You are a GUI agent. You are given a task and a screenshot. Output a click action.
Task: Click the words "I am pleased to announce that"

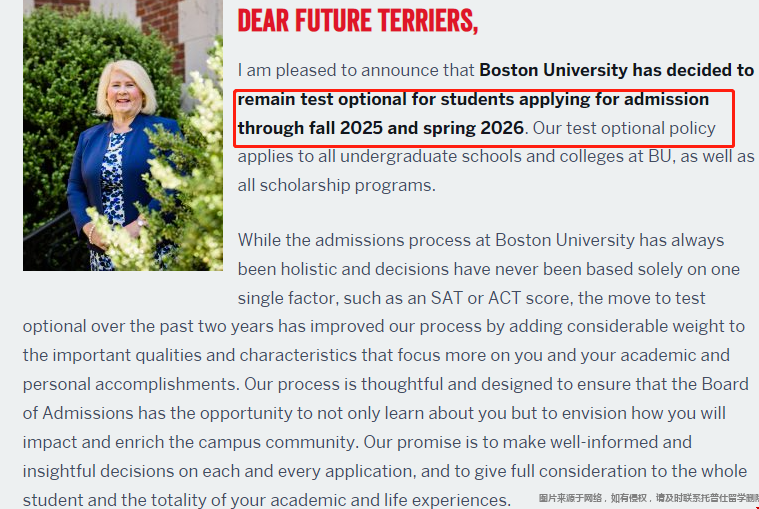tap(355, 70)
